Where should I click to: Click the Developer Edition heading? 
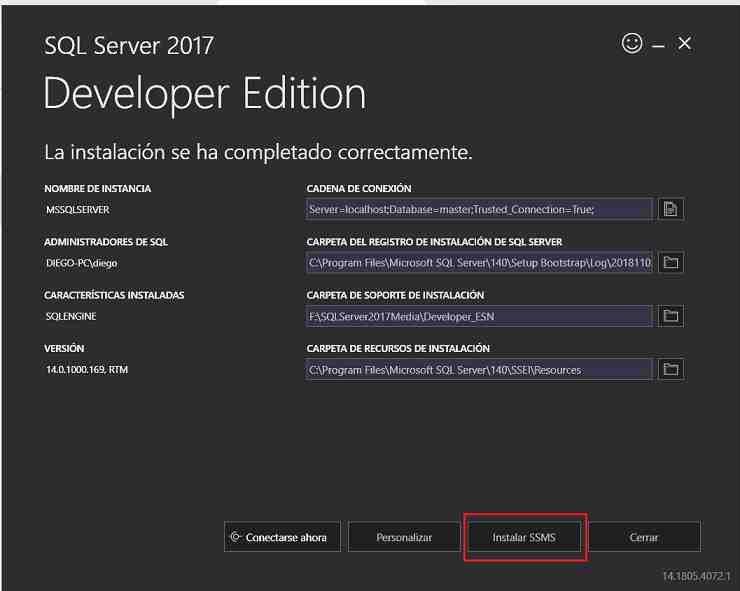pyautogui.click(x=205, y=94)
